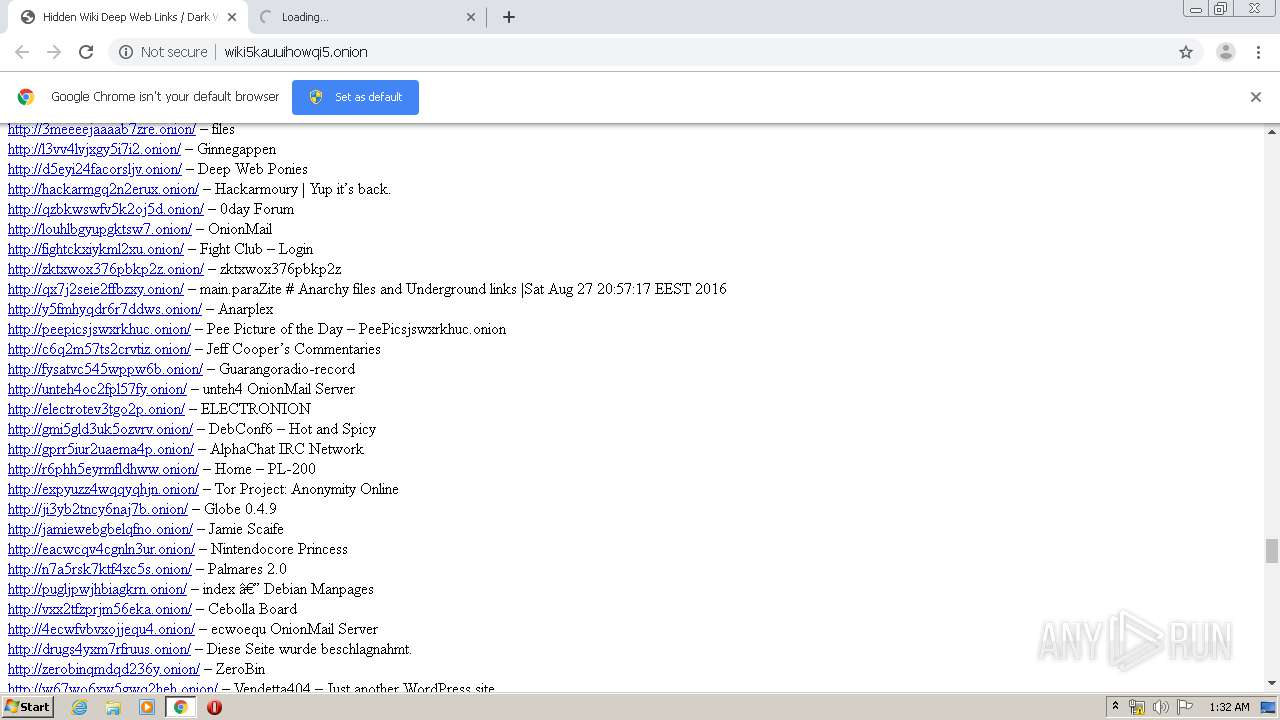Open the Guarangoradio-record link
This screenshot has height=720, width=1280.
pyautogui.click(x=105, y=369)
